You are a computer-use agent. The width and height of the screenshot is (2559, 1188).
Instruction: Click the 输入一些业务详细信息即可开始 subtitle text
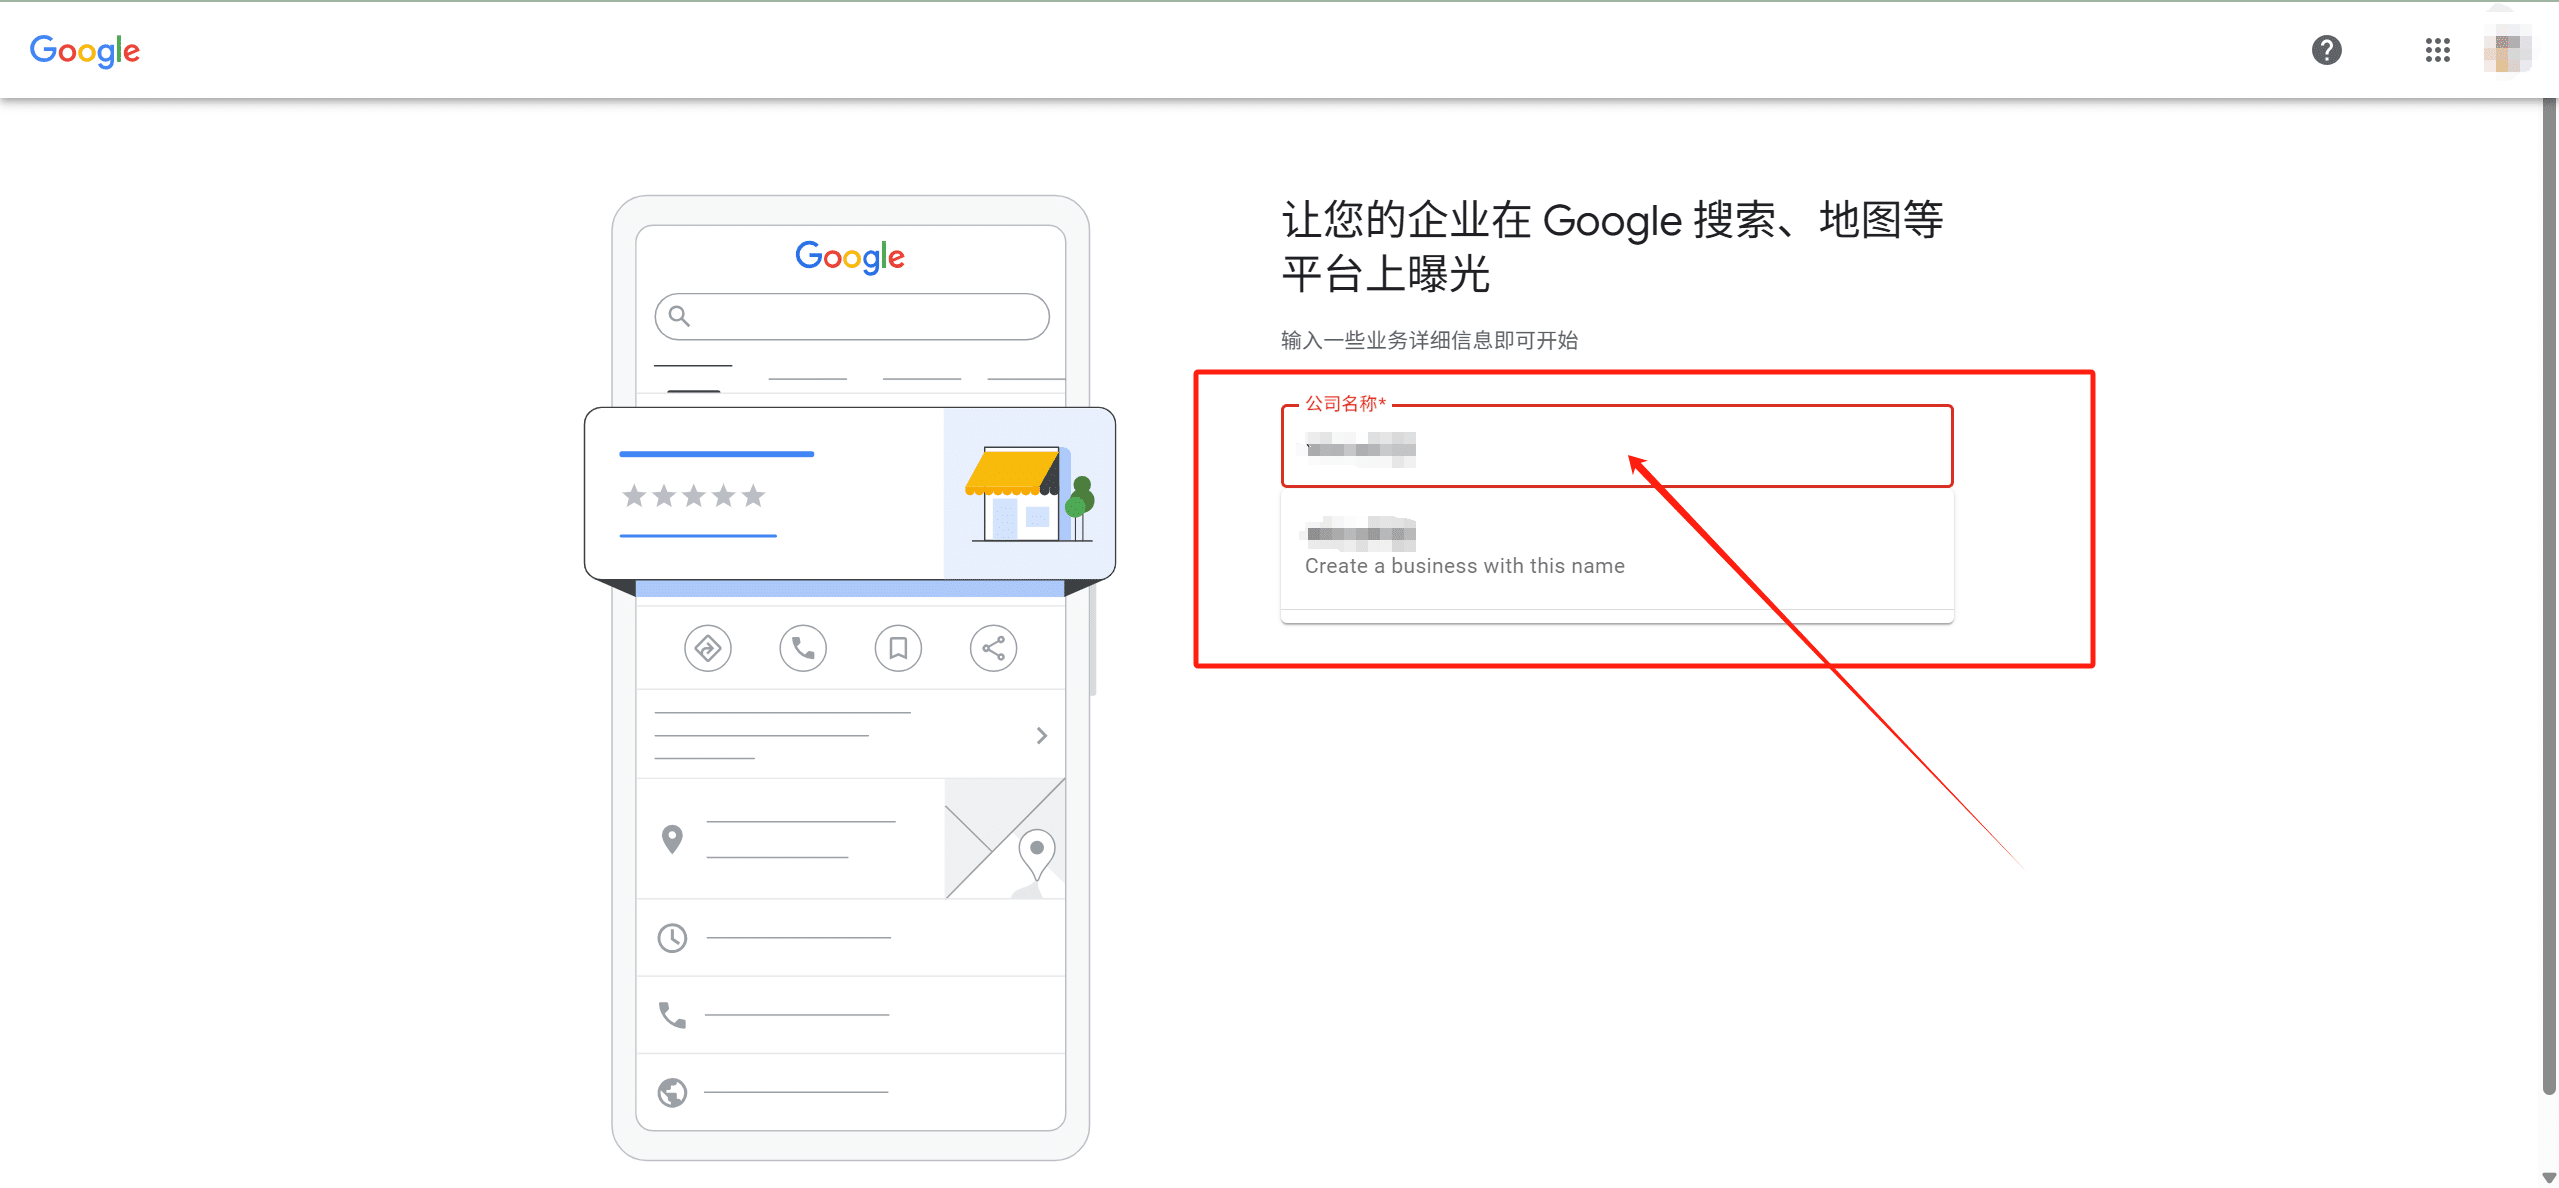(1429, 340)
